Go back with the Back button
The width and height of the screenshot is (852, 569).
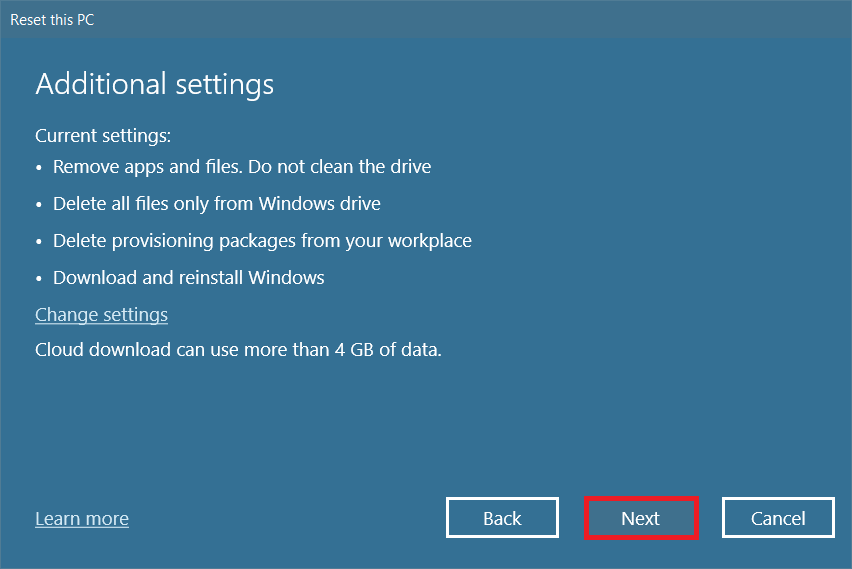(x=502, y=518)
